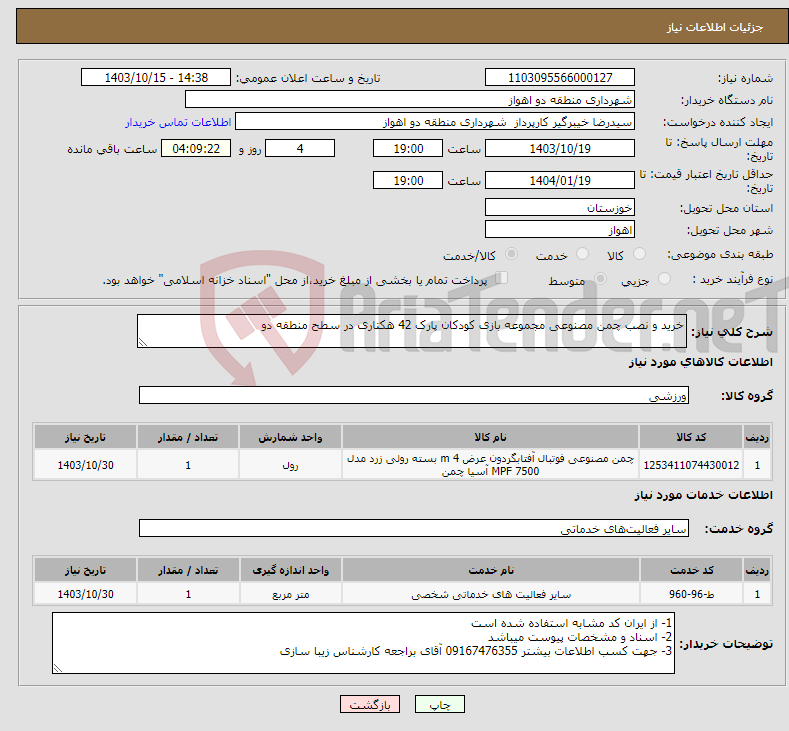Click the گروه کالا field ورزشی
The height and width of the screenshot is (731, 789).
point(414,395)
